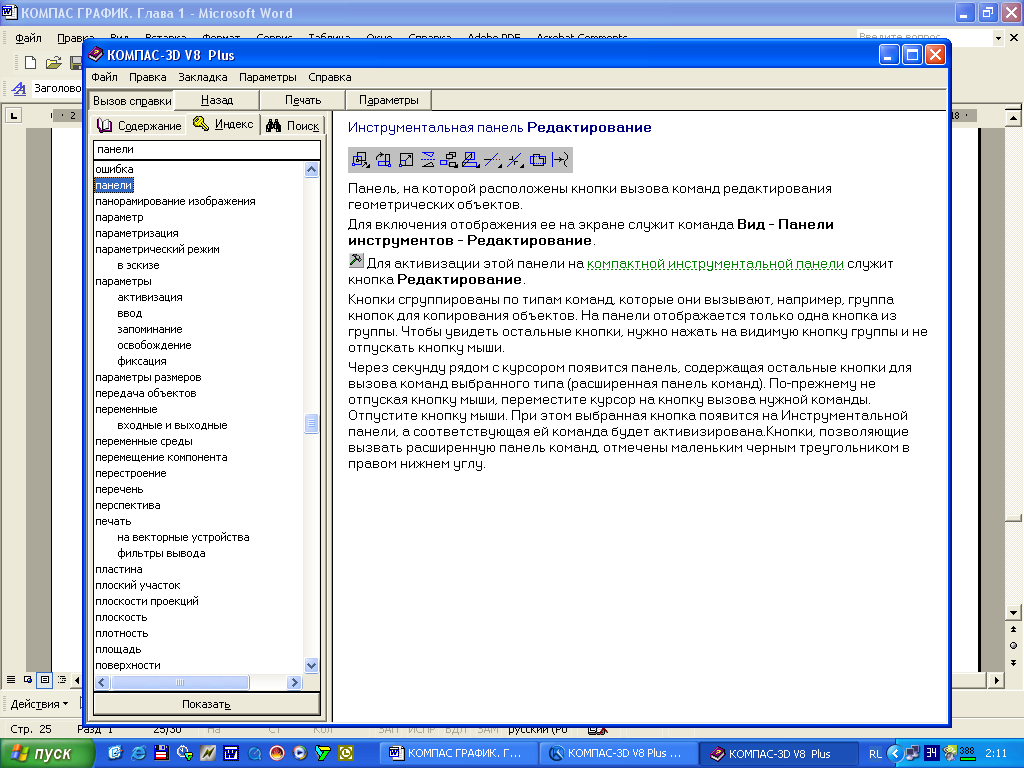Open the Поиск tab with binoculars
This screenshot has width=1024, height=768.
coord(293,125)
